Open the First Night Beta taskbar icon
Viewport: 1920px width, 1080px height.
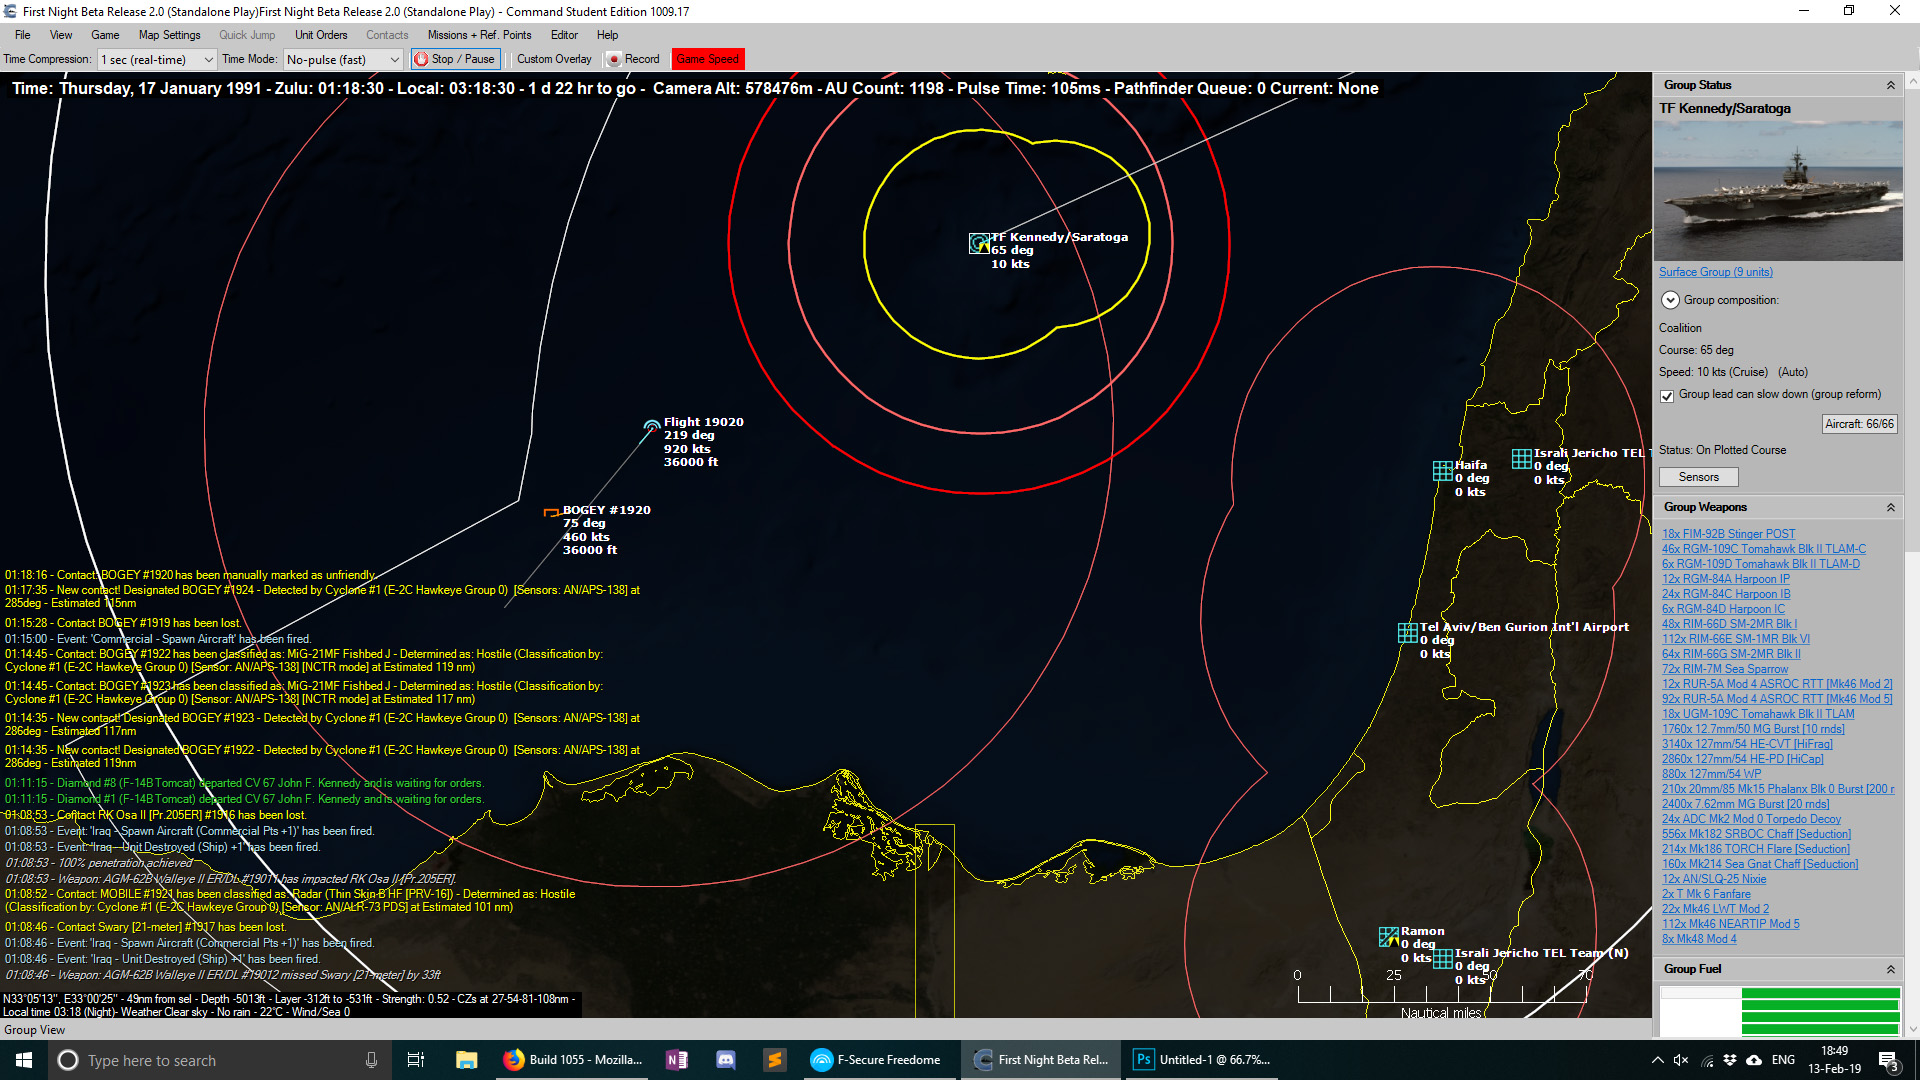coord(1040,1060)
